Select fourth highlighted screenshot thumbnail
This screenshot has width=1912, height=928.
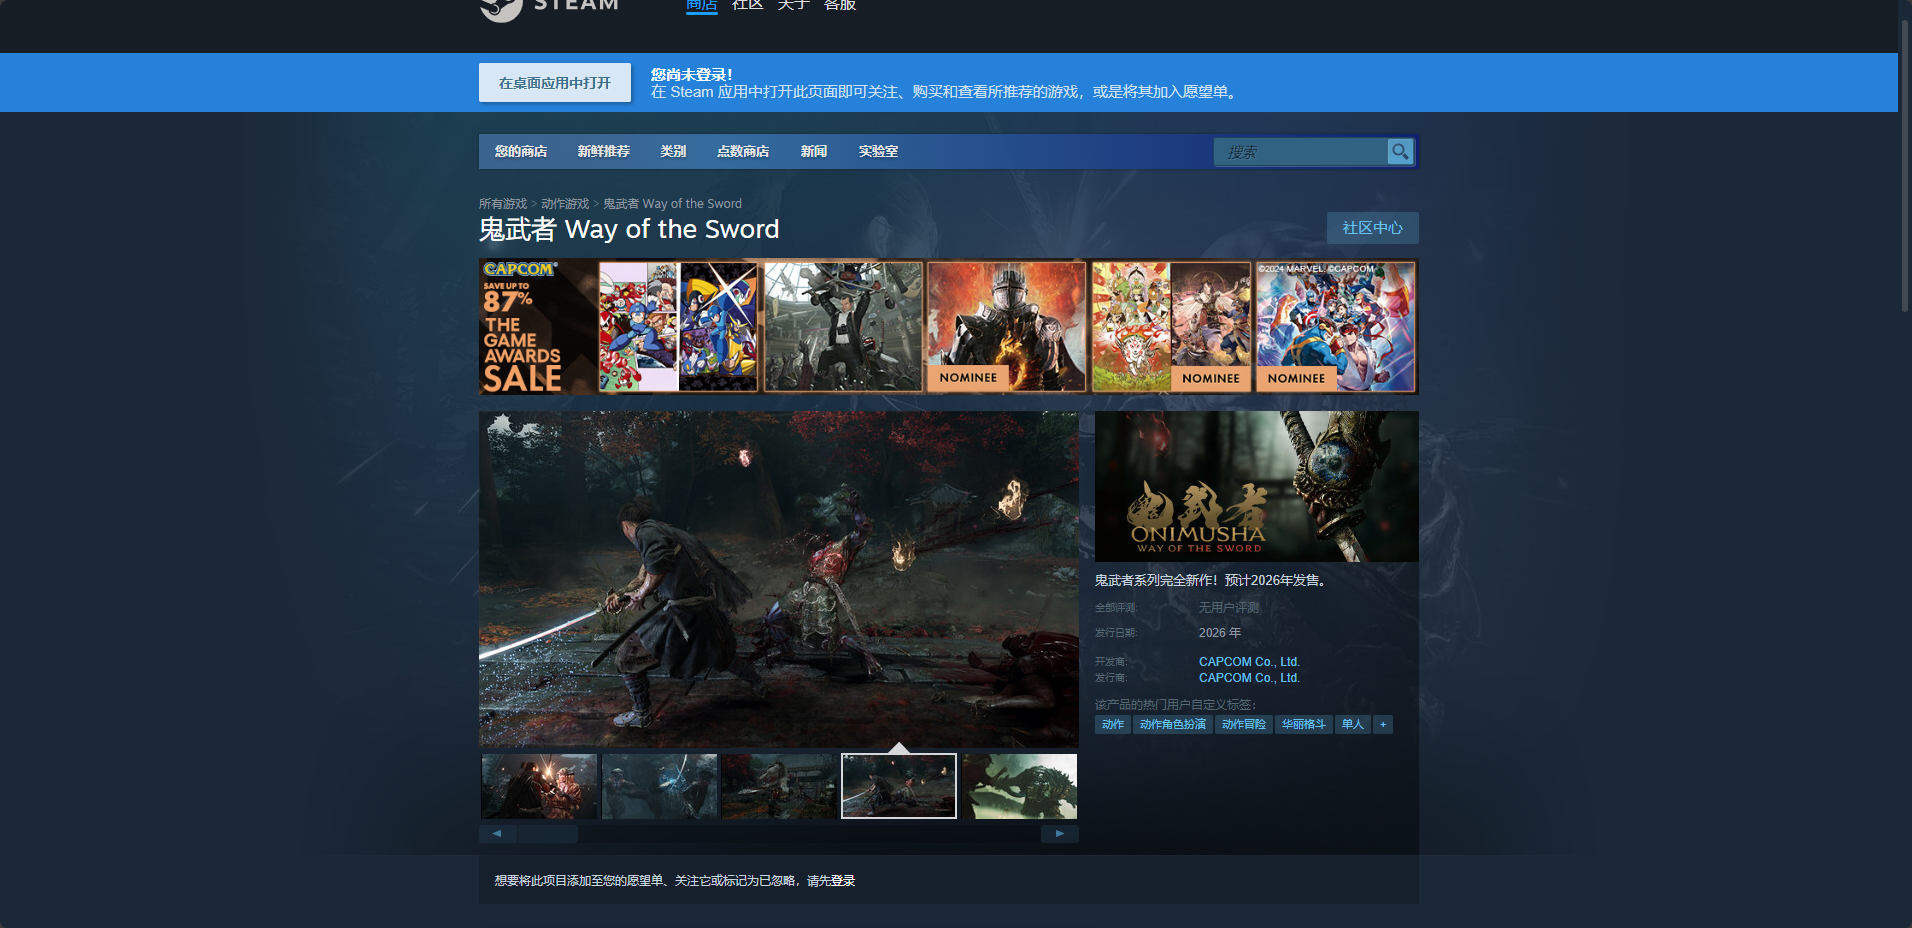899,786
